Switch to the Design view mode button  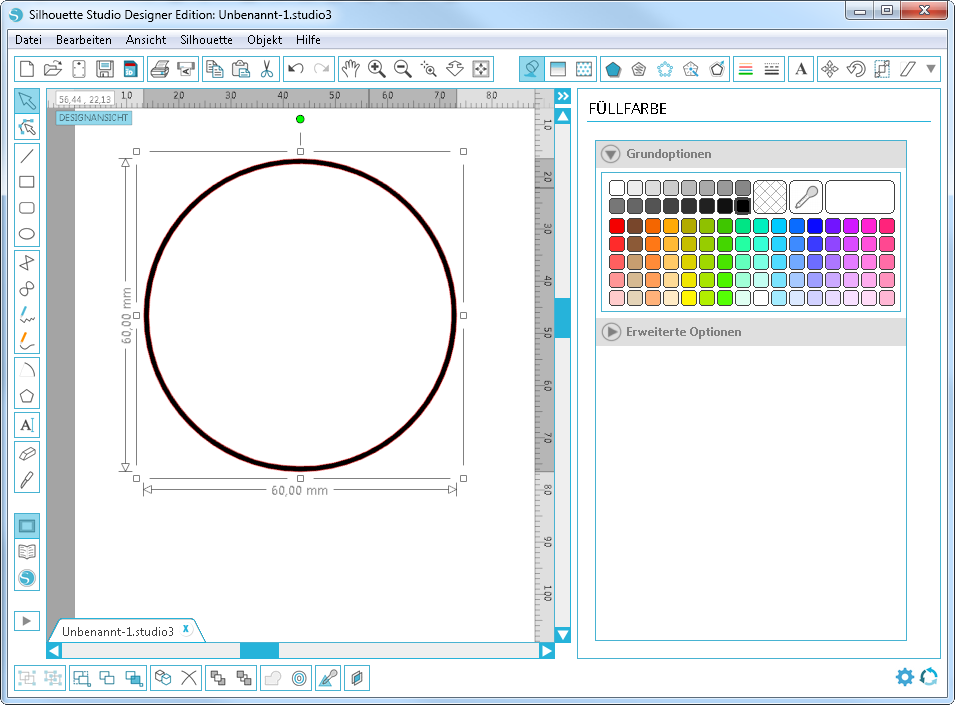[x=27, y=525]
